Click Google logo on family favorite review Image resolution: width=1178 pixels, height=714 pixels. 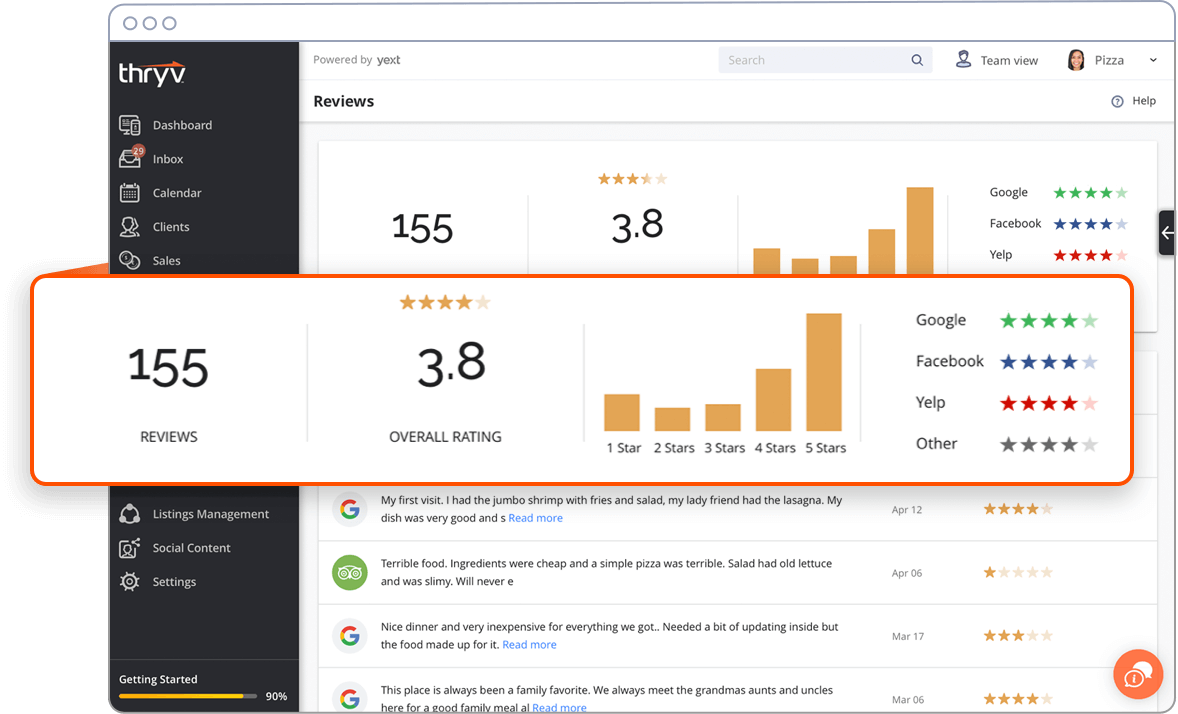tap(349, 697)
